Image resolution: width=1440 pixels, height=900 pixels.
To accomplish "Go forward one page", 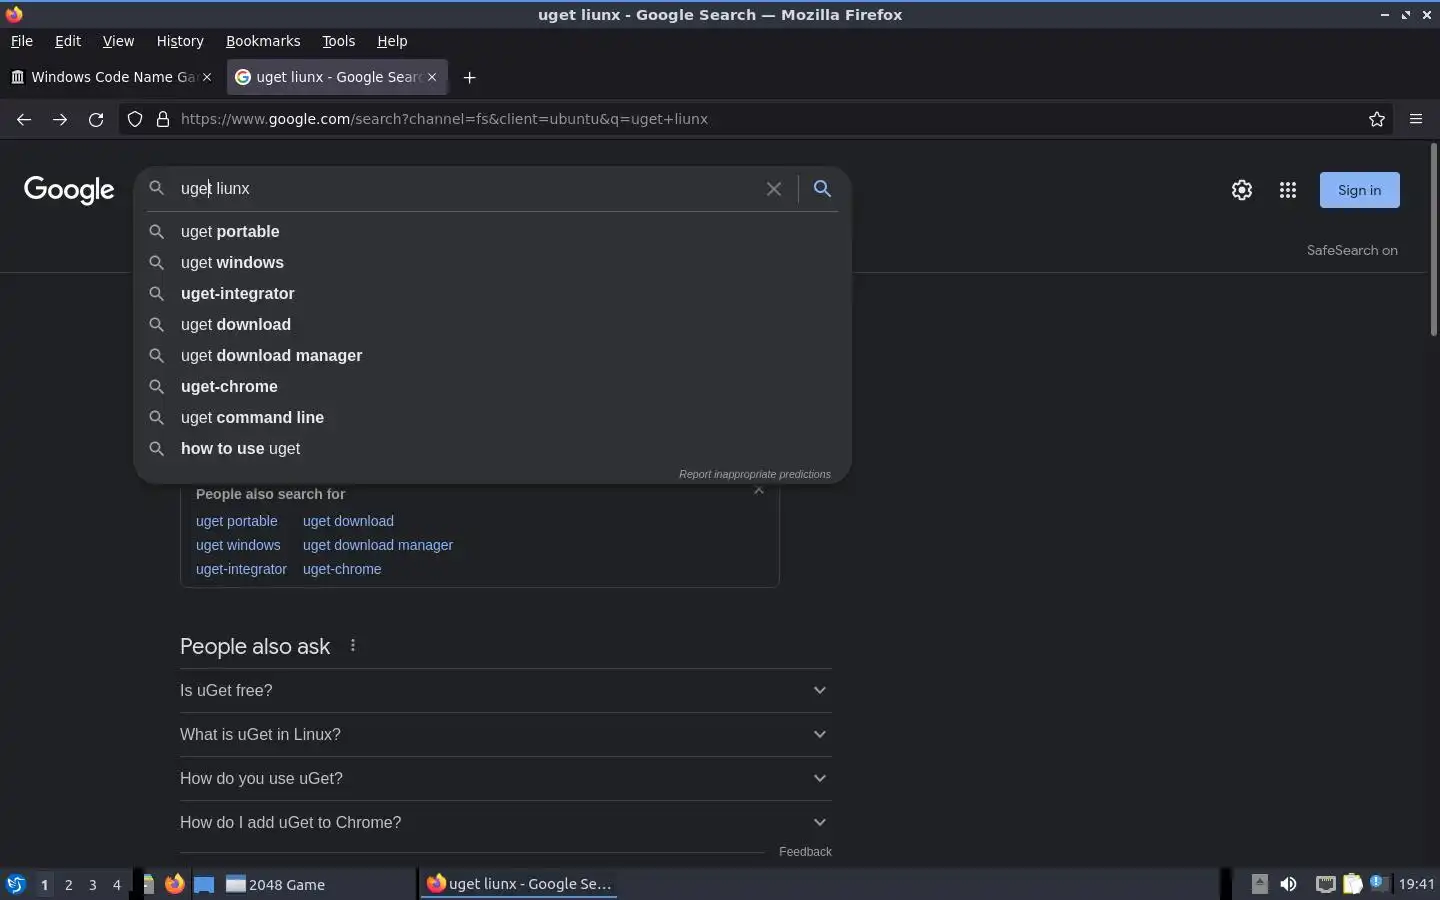I will (60, 119).
